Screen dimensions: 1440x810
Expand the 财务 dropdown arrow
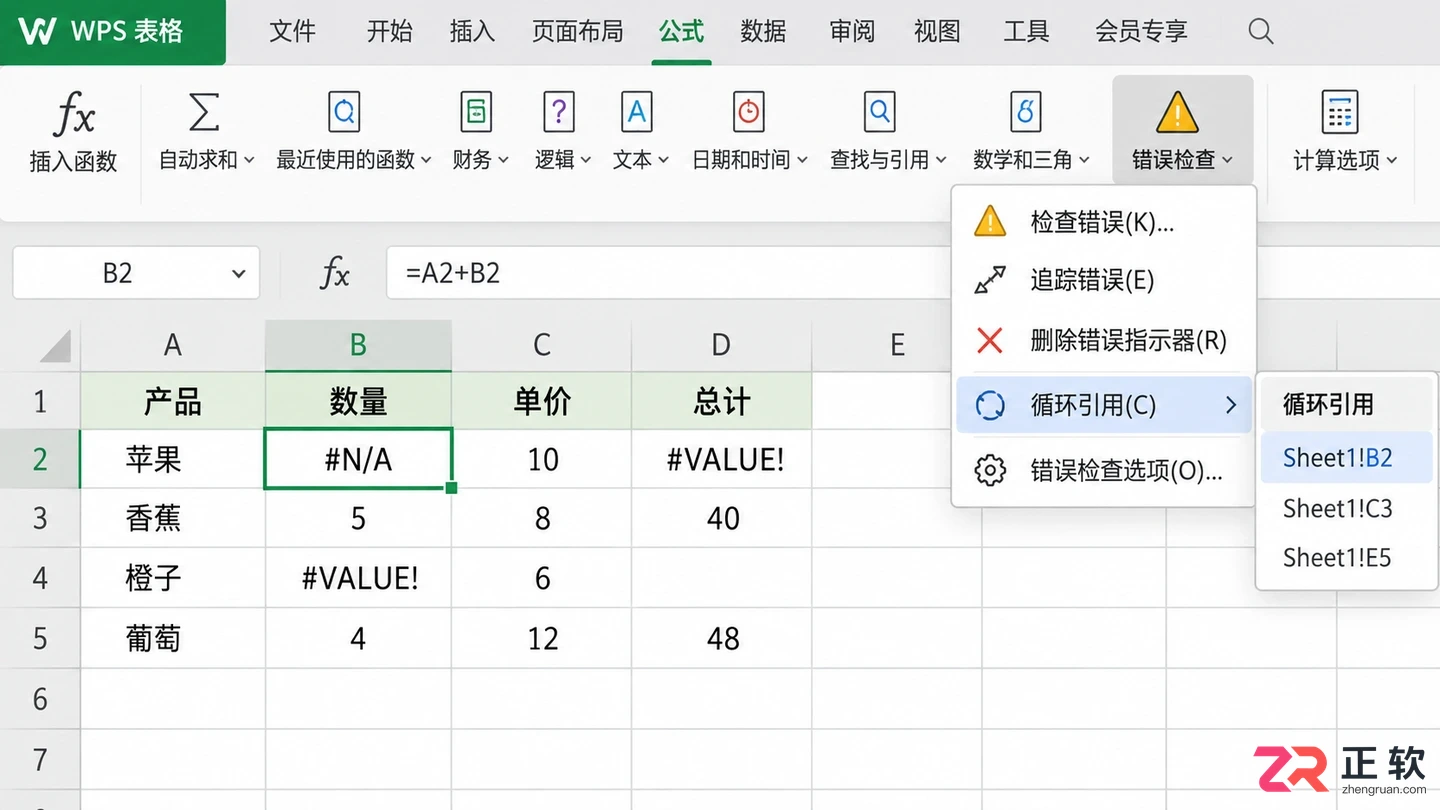point(504,160)
